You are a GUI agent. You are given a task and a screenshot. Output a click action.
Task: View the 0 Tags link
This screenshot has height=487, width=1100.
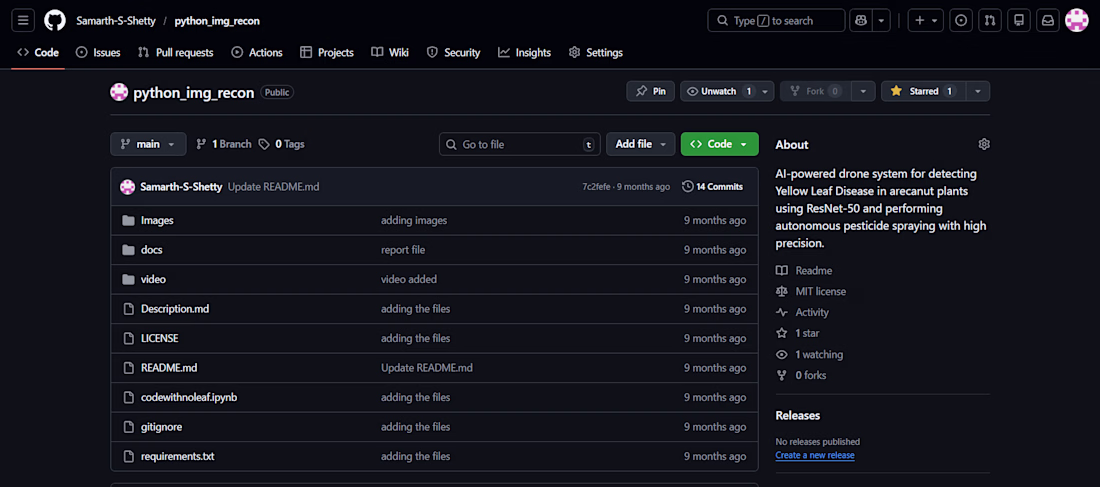tap(281, 144)
